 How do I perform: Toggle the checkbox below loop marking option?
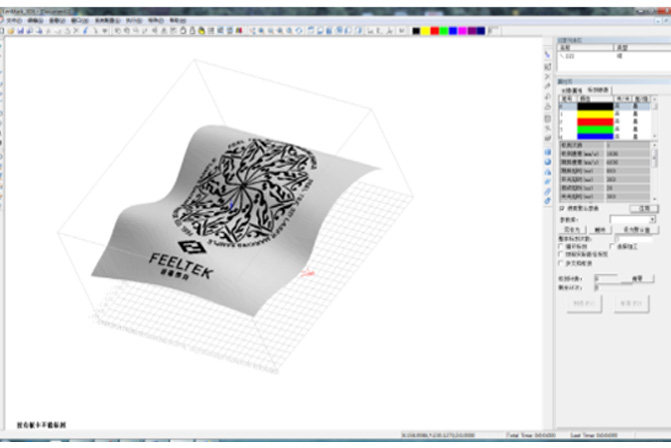click(x=561, y=254)
